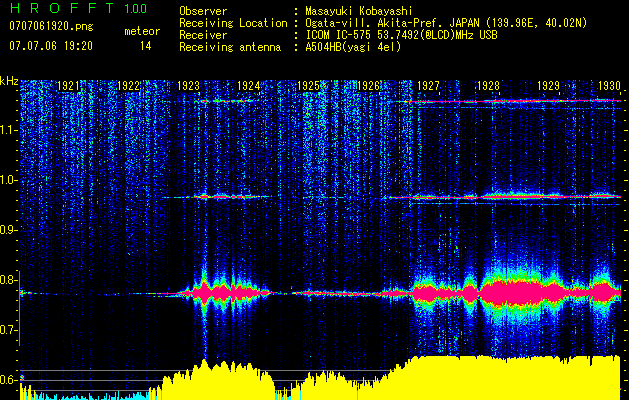Click the meteor count value 14
629x400 pixels.
pos(145,46)
